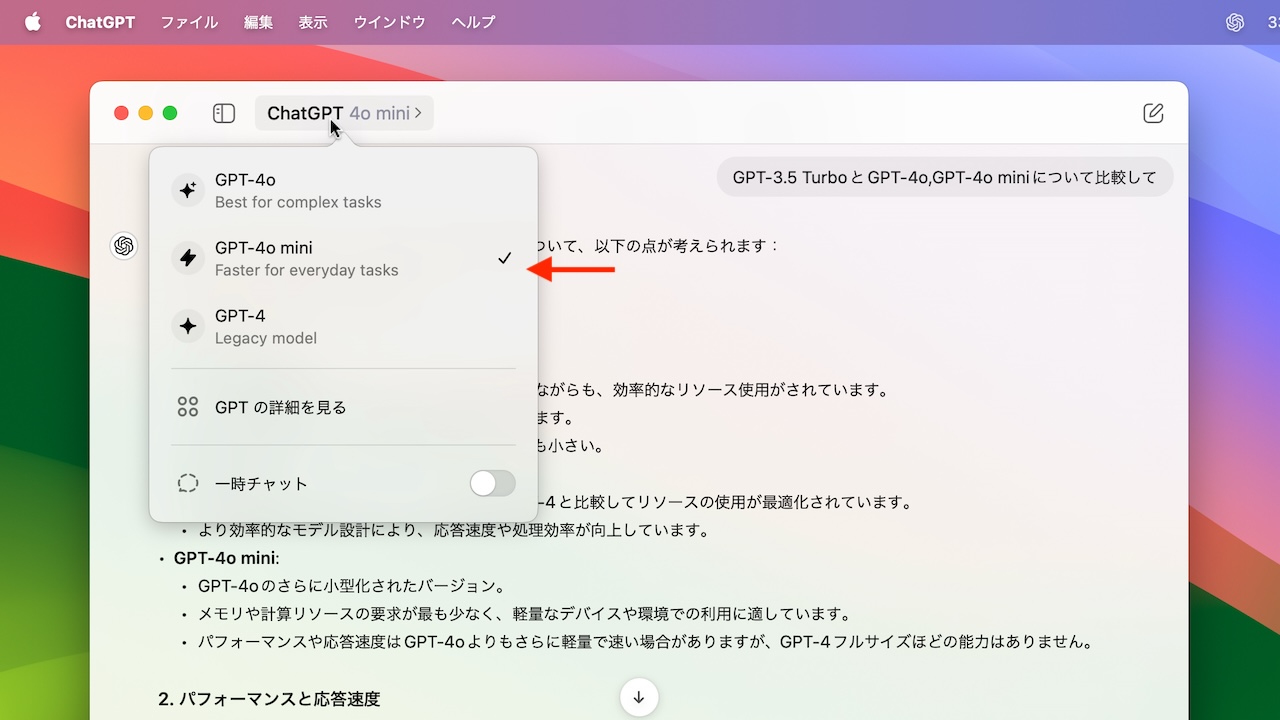Click 'Legacy model' description text
The image size is (1280, 720).
(266, 338)
